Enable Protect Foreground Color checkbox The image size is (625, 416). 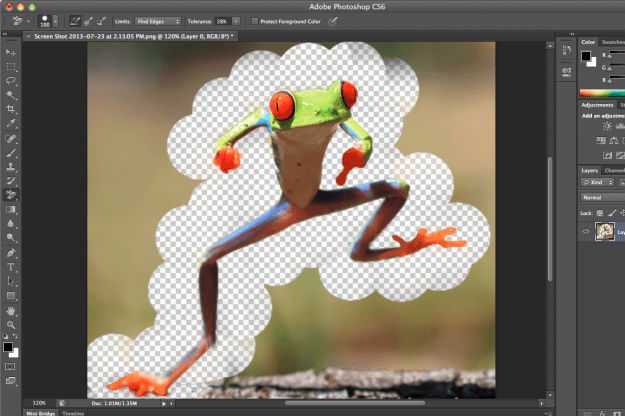pyautogui.click(x=255, y=20)
